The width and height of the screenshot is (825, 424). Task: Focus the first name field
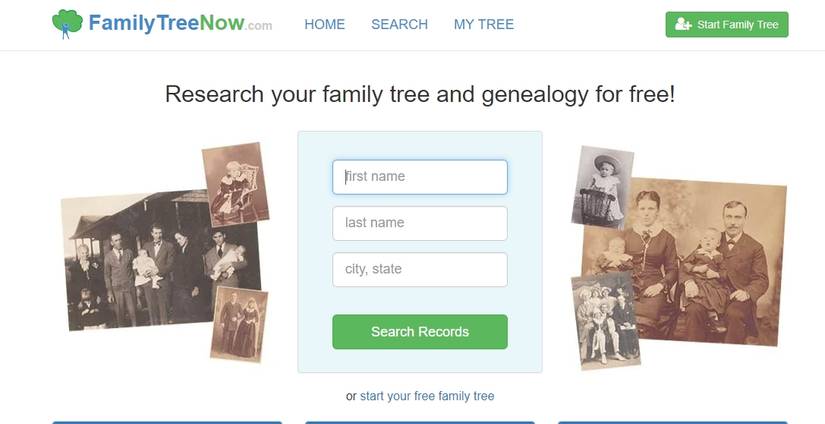coord(419,177)
